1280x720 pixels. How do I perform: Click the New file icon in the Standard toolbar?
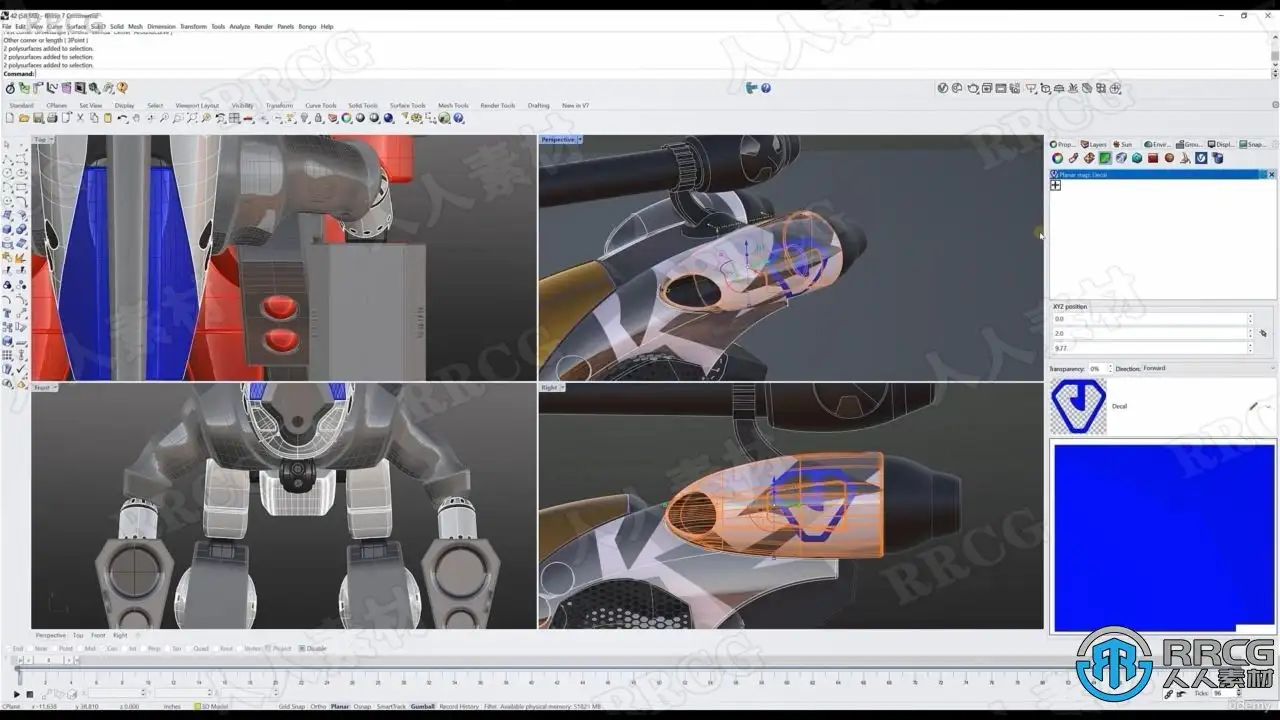(10, 118)
